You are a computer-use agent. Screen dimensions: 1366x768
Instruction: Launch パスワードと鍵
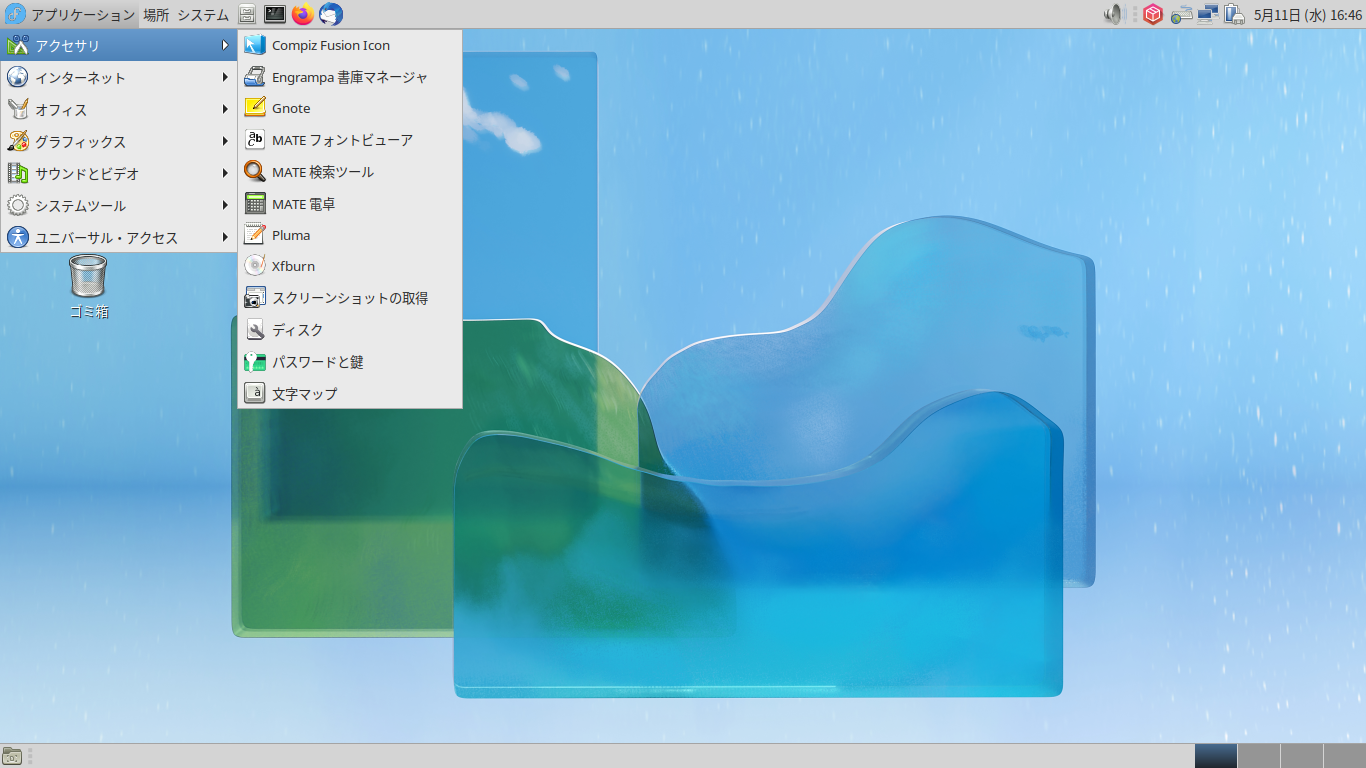[350, 362]
